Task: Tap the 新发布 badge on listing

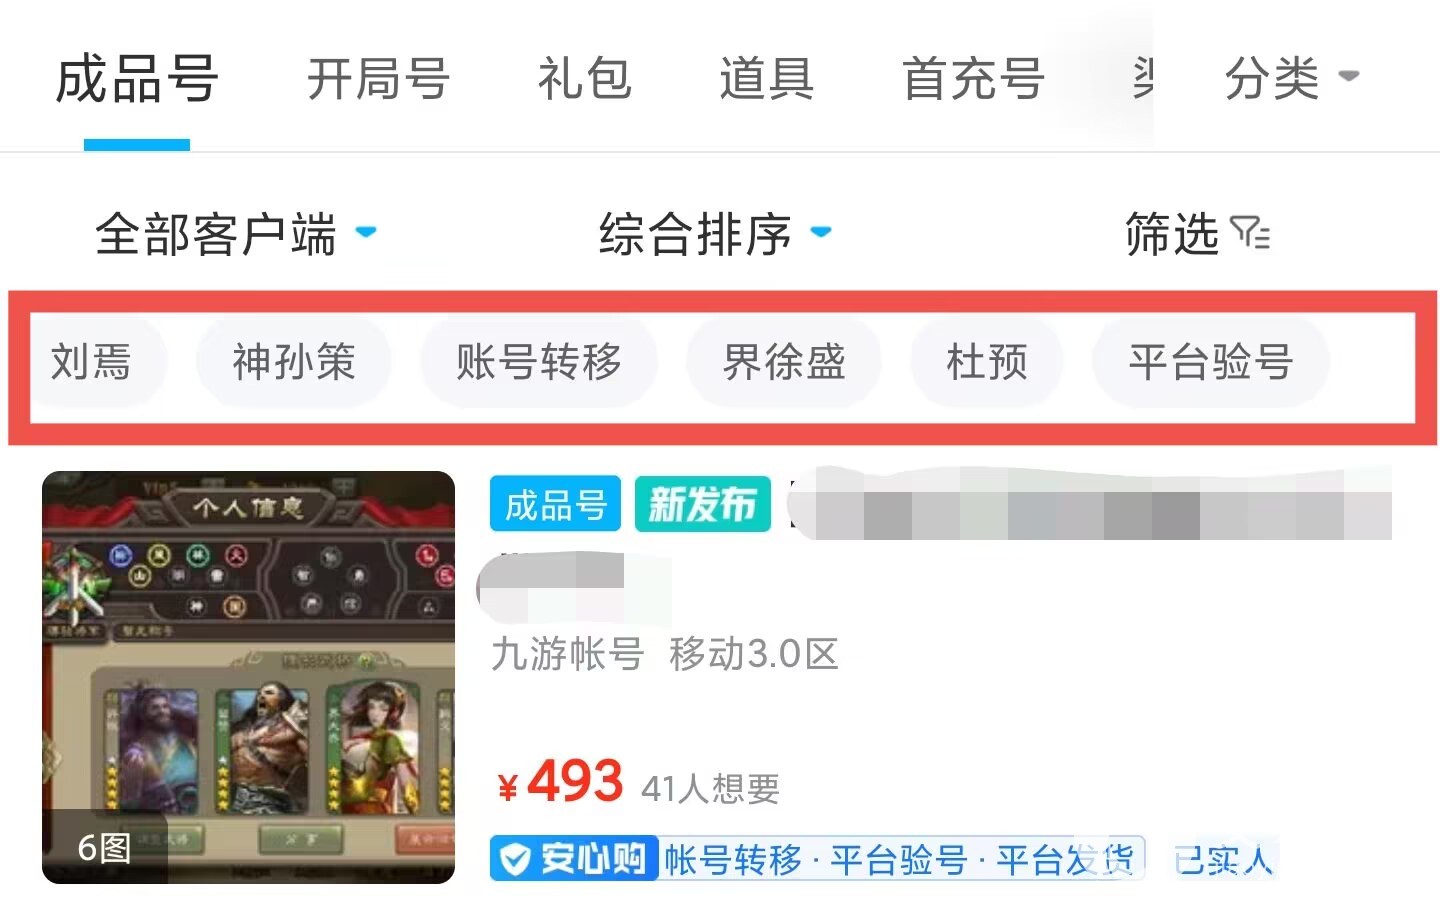Action: 703,504
